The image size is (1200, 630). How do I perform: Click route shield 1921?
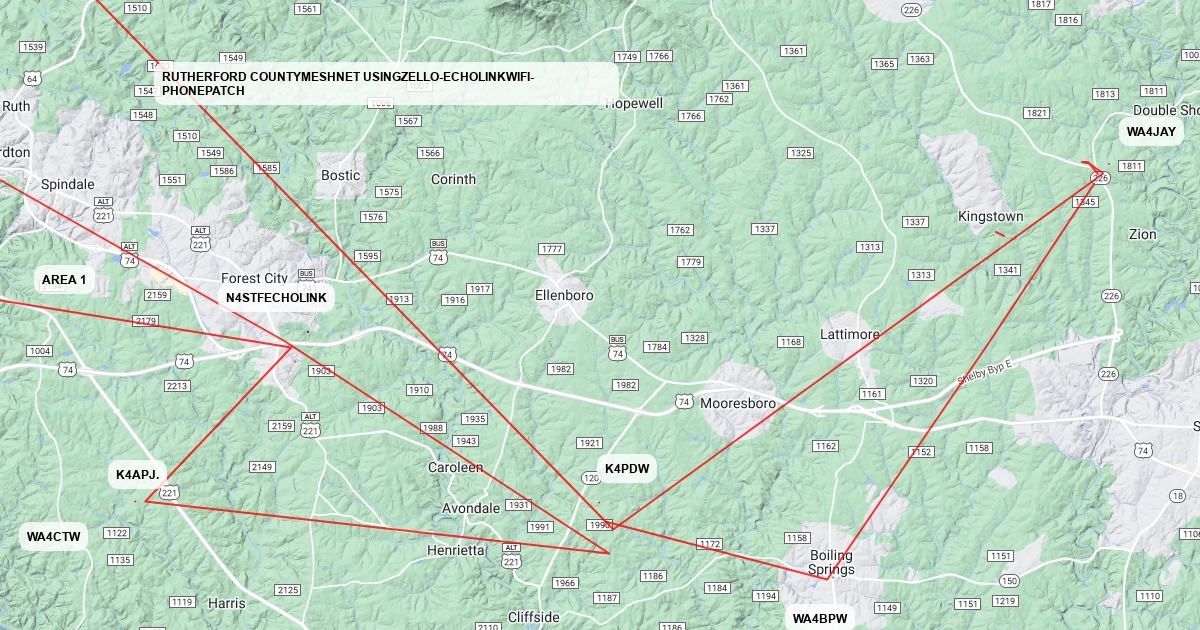coord(590,442)
